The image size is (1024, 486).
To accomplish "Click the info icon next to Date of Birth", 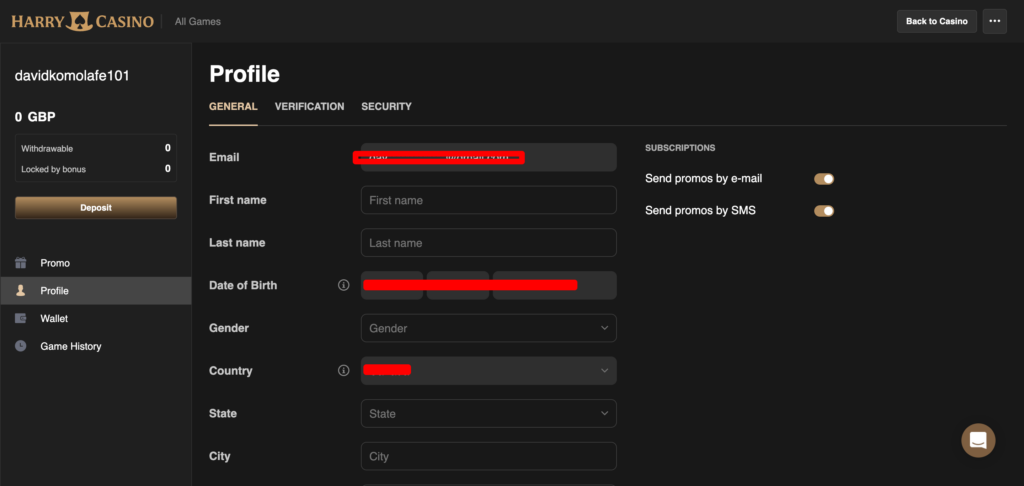I will pyautogui.click(x=344, y=285).
